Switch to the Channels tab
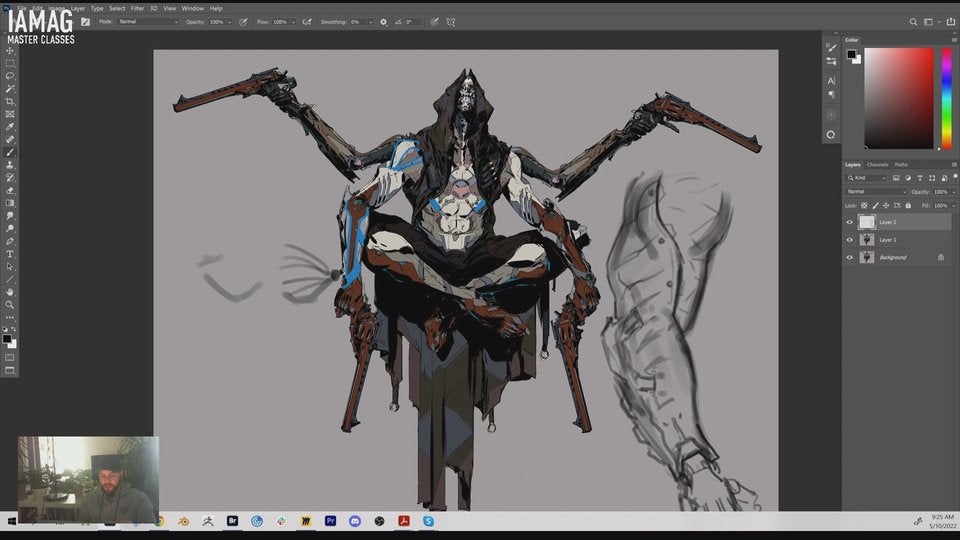This screenshot has height=540, width=960. pos(877,164)
